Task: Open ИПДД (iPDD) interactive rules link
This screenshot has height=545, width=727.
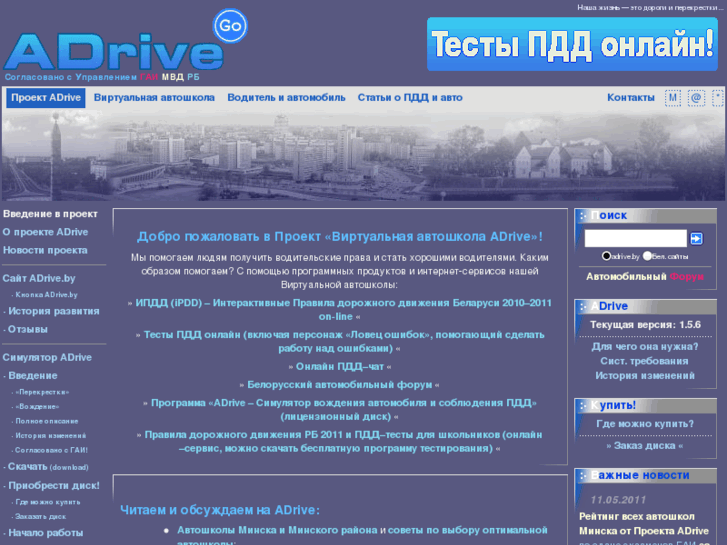Action: [343, 310]
